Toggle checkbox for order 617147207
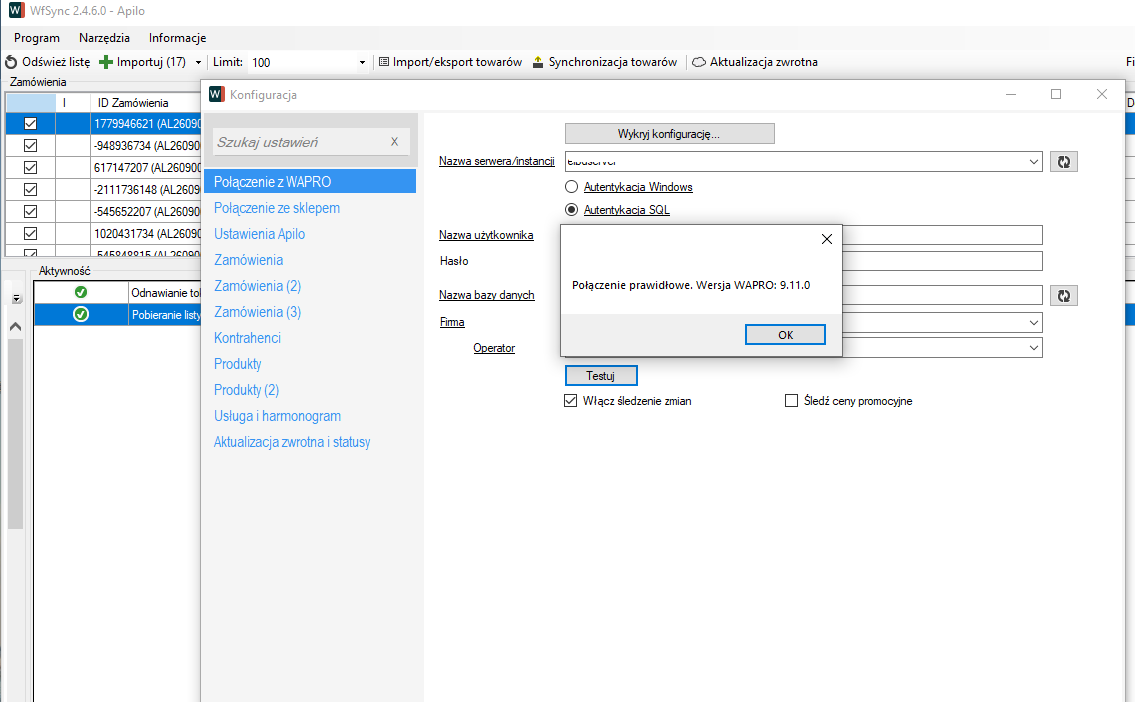Screen dimensions: 1135x702 point(30,167)
